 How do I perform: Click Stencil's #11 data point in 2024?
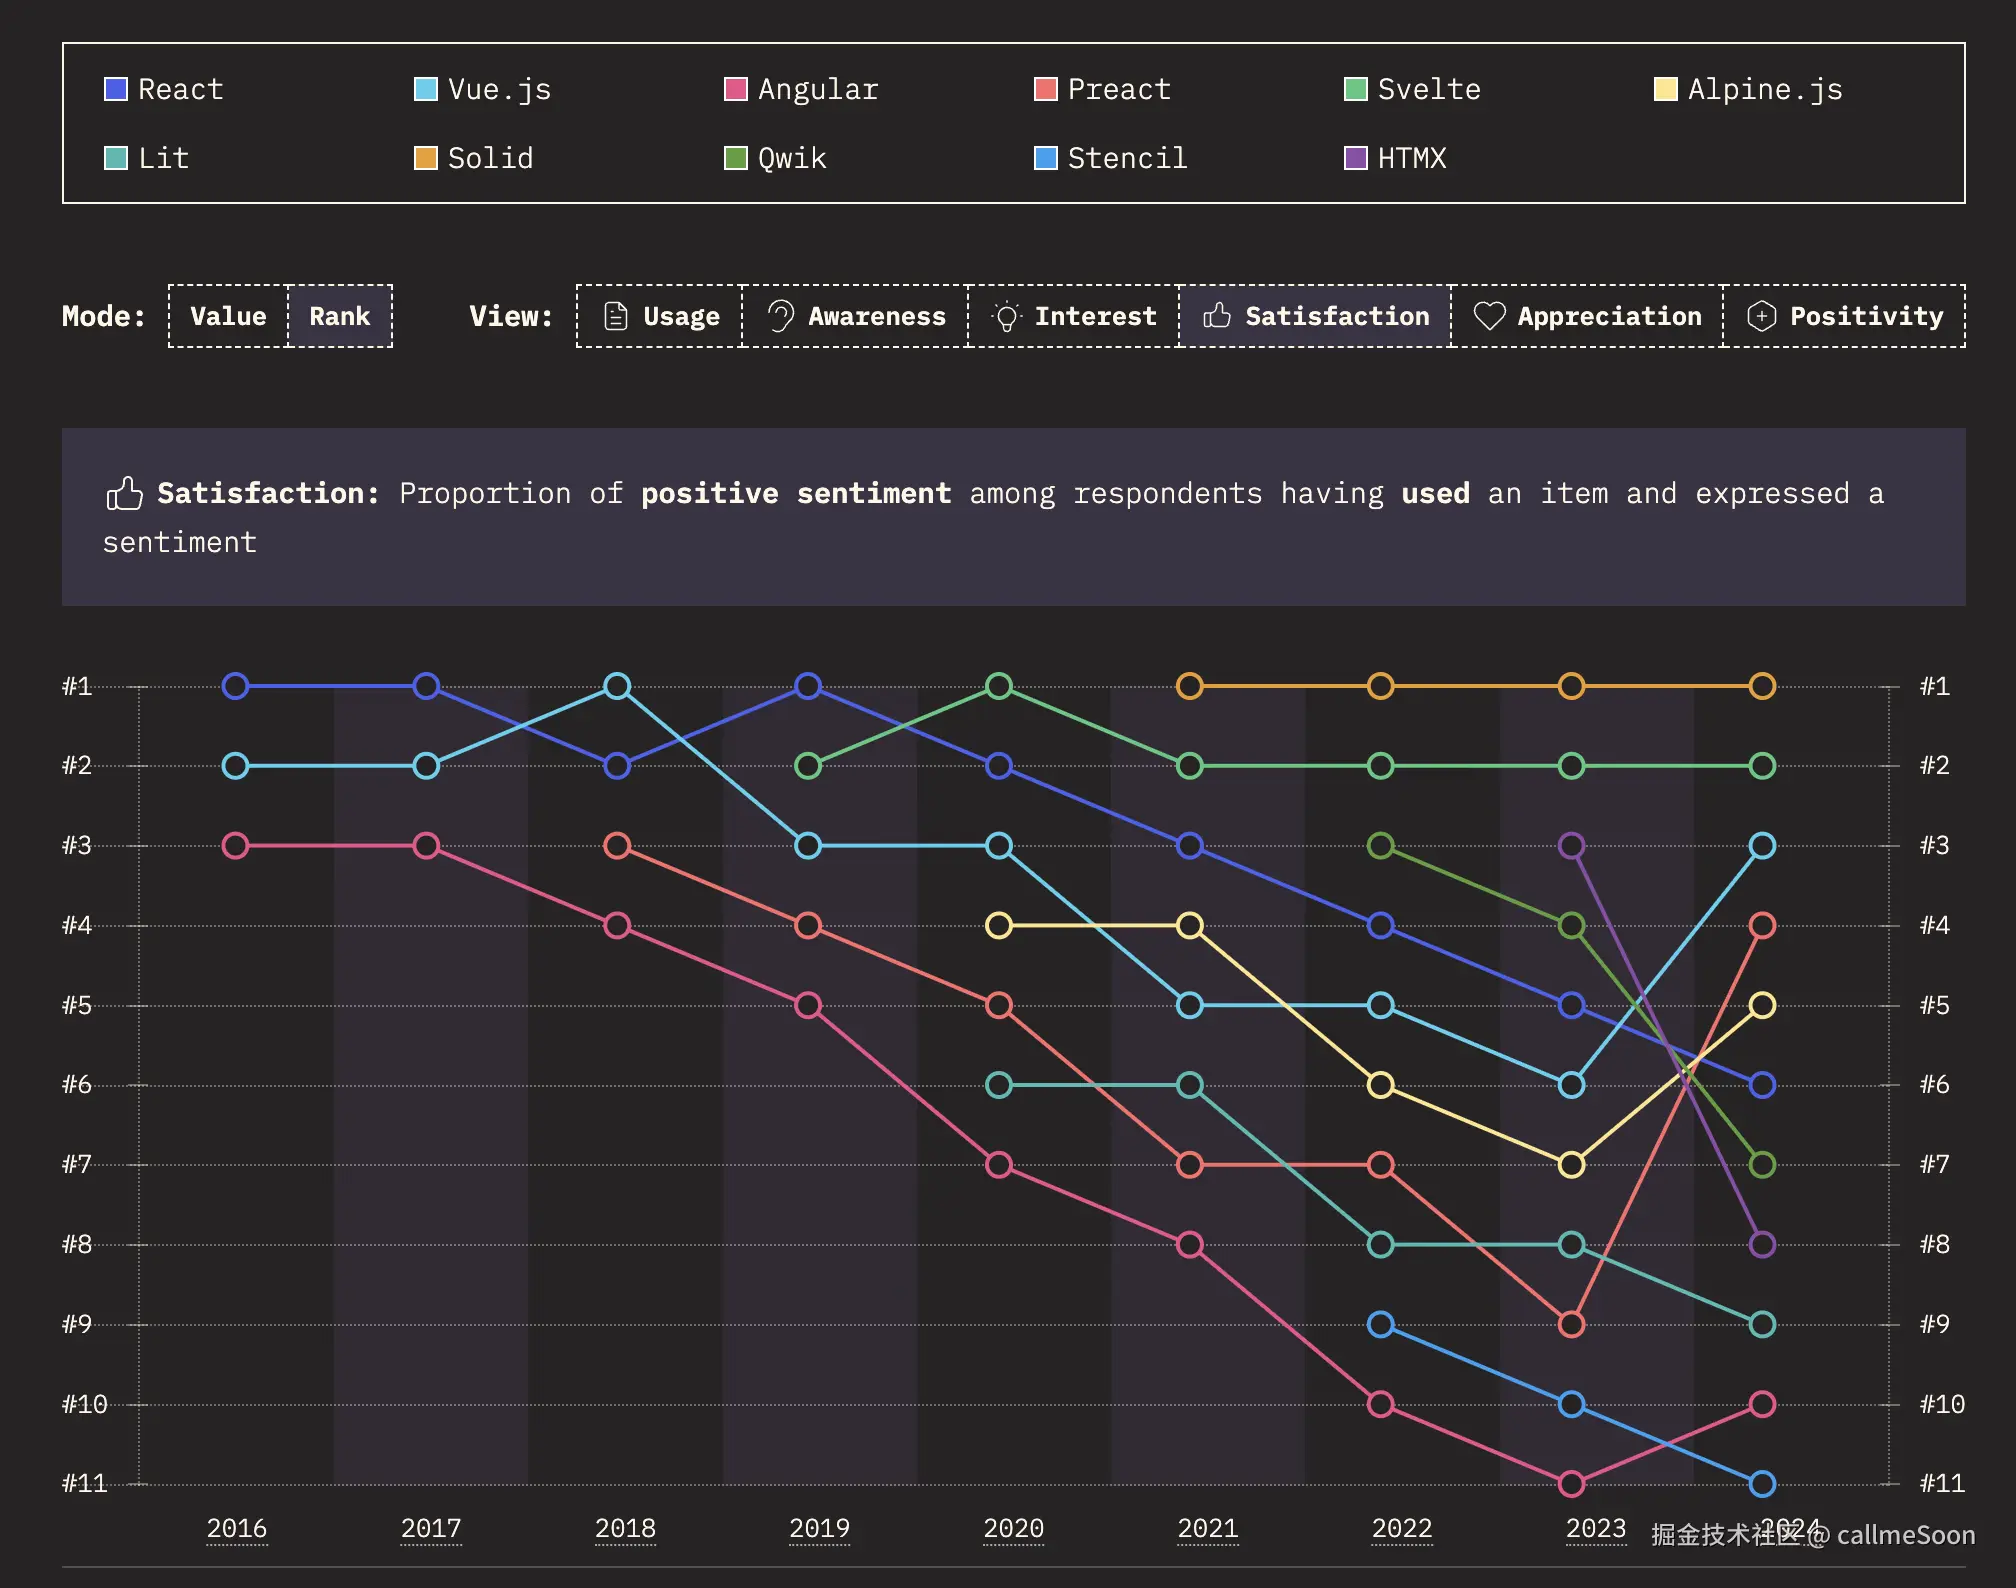click(x=1762, y=1483)
